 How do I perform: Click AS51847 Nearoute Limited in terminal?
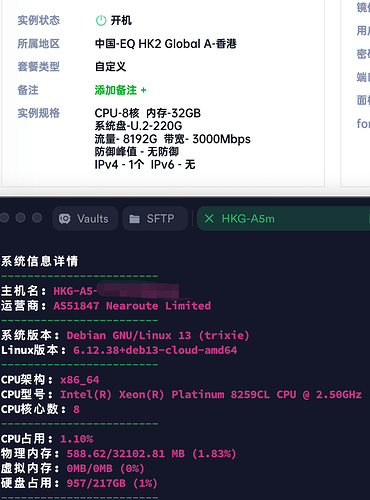coord(132,306)
